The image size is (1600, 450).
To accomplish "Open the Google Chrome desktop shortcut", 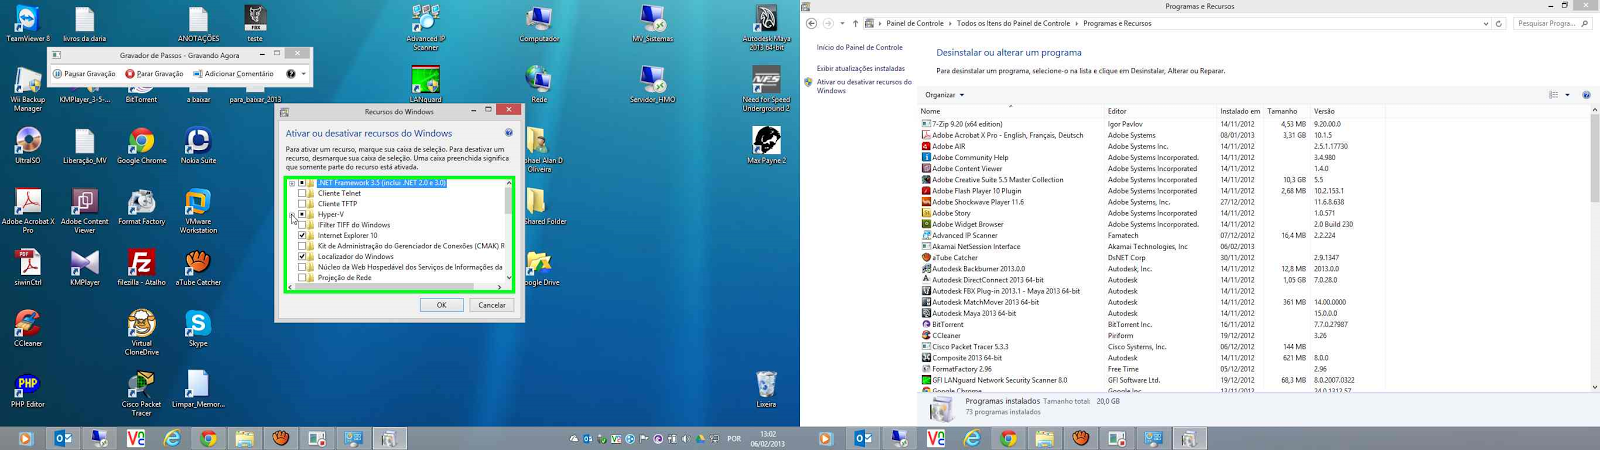I will [141, 146].
